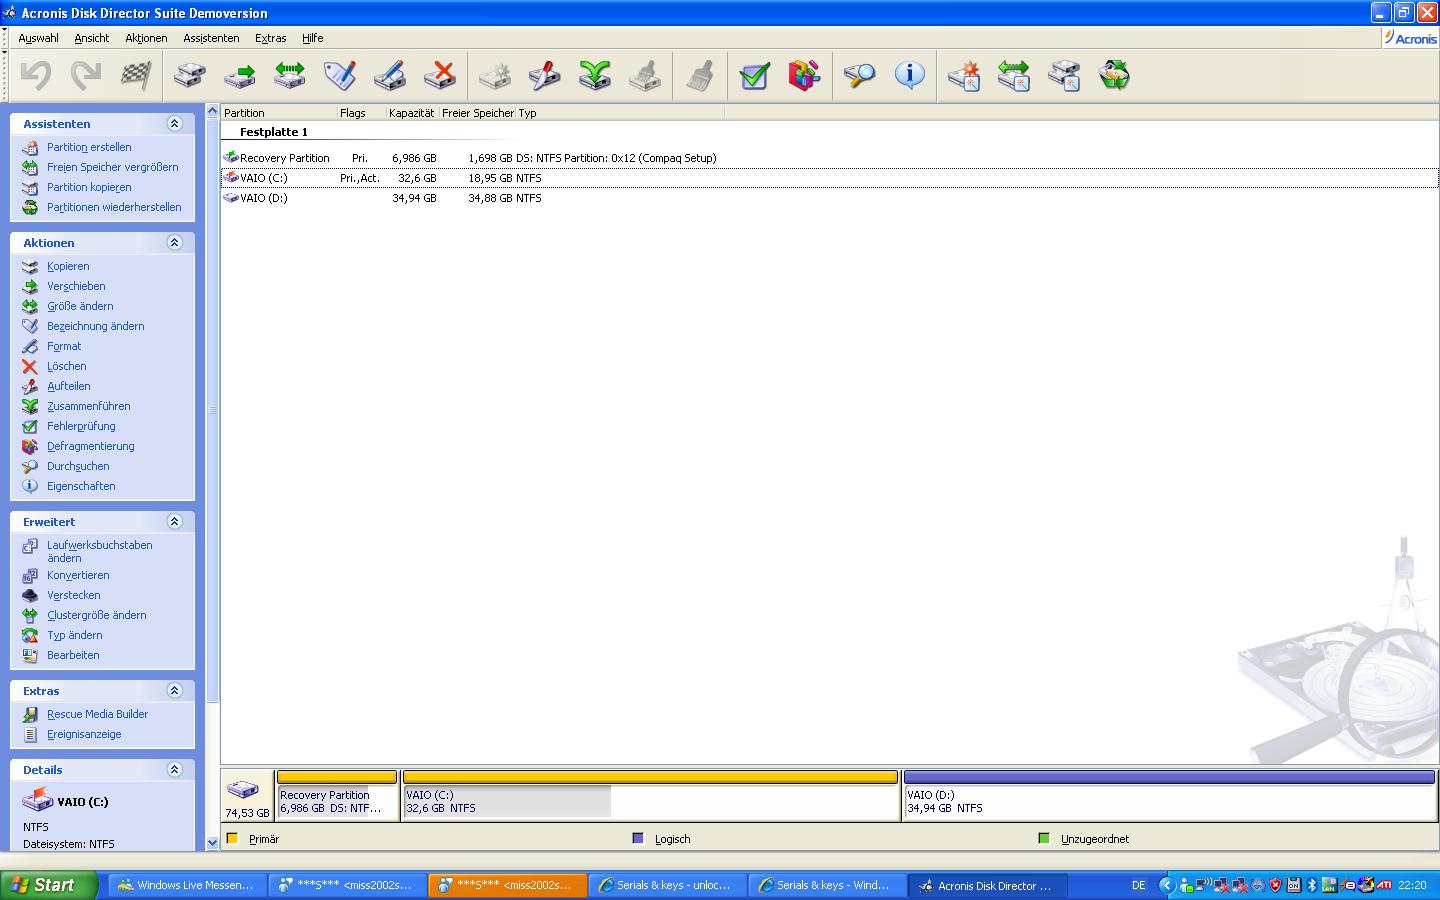Click the Move partition toolbar icon
The width and height of the screenshot is (1440, 900).
tap(240, 75)
